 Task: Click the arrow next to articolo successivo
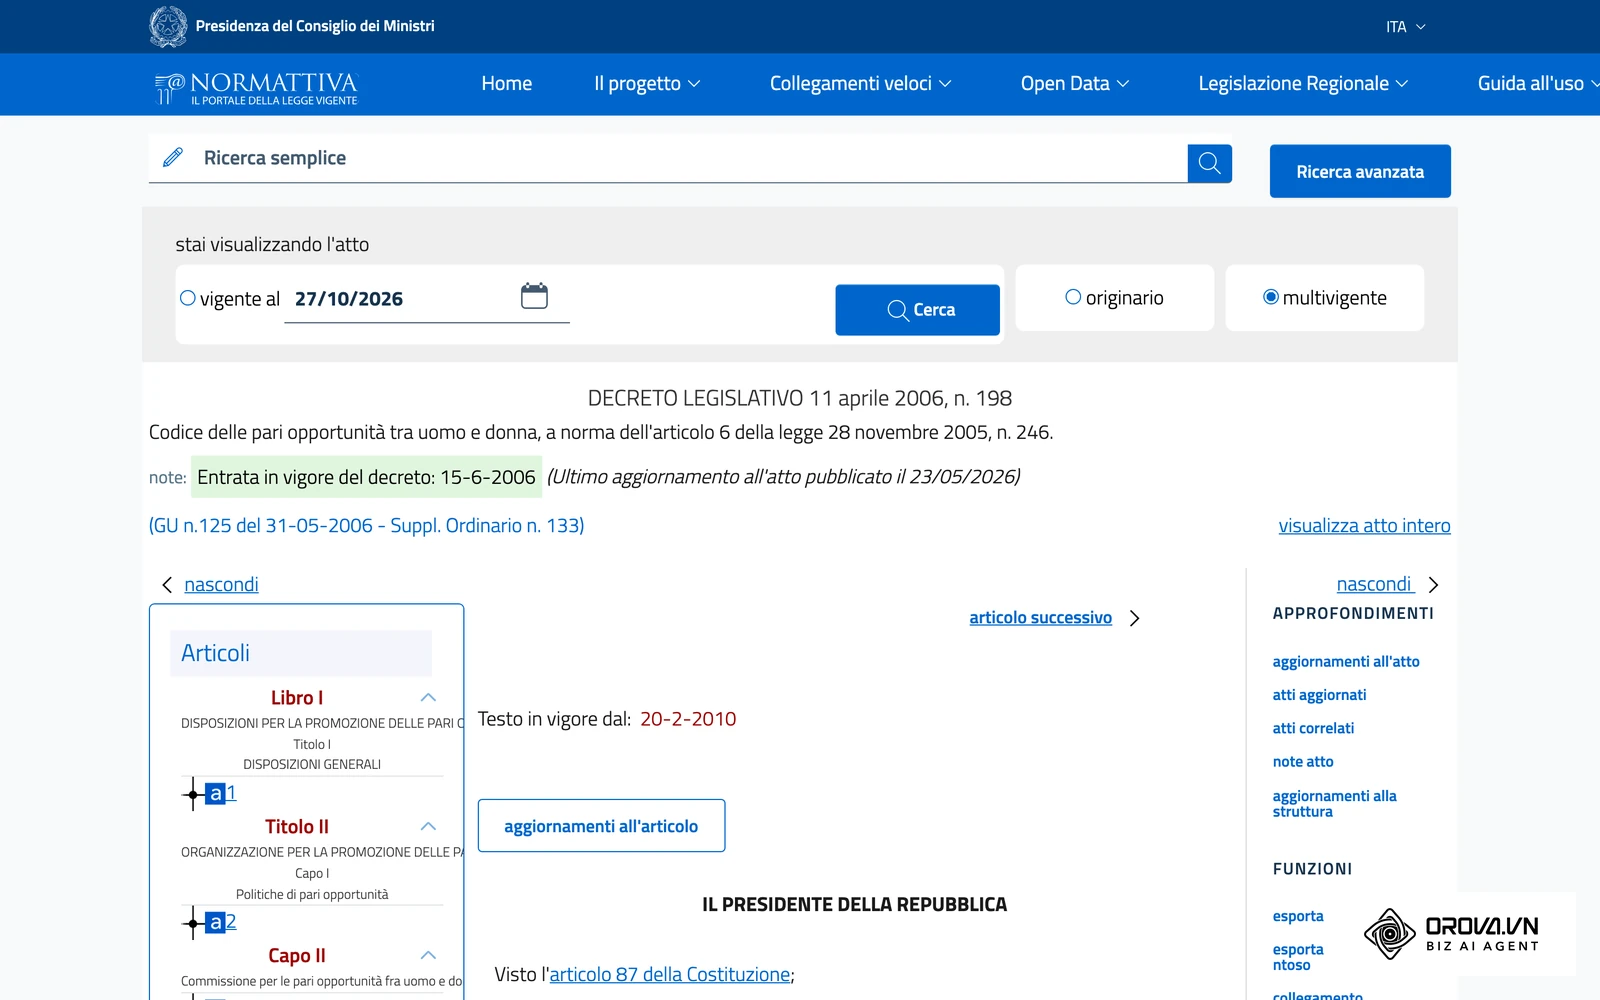1135,618
